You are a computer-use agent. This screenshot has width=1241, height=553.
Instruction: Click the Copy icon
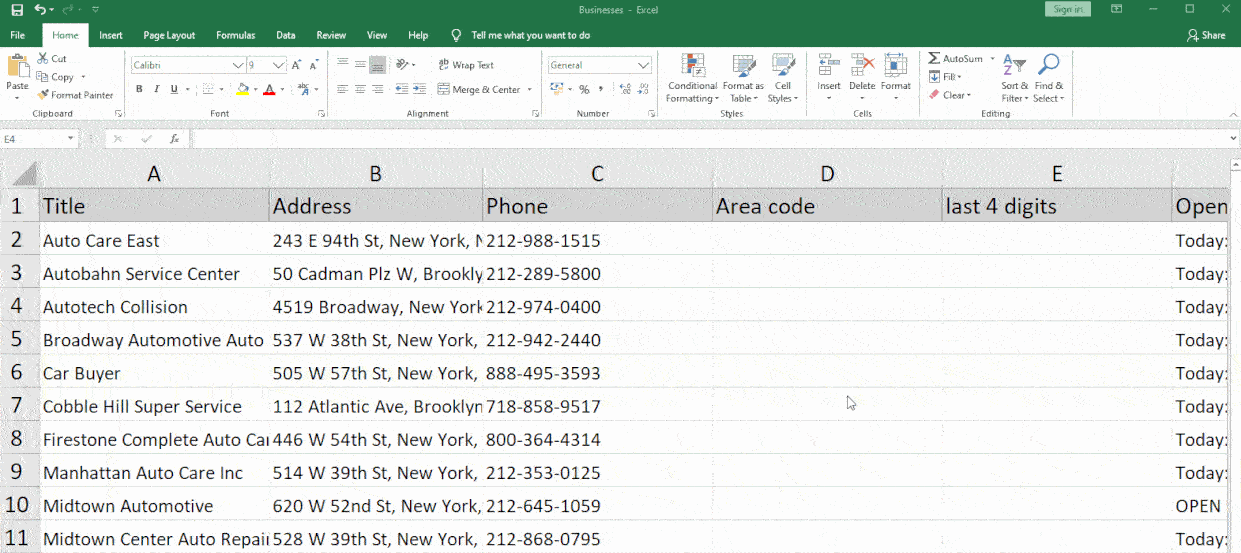pos(43,77)
